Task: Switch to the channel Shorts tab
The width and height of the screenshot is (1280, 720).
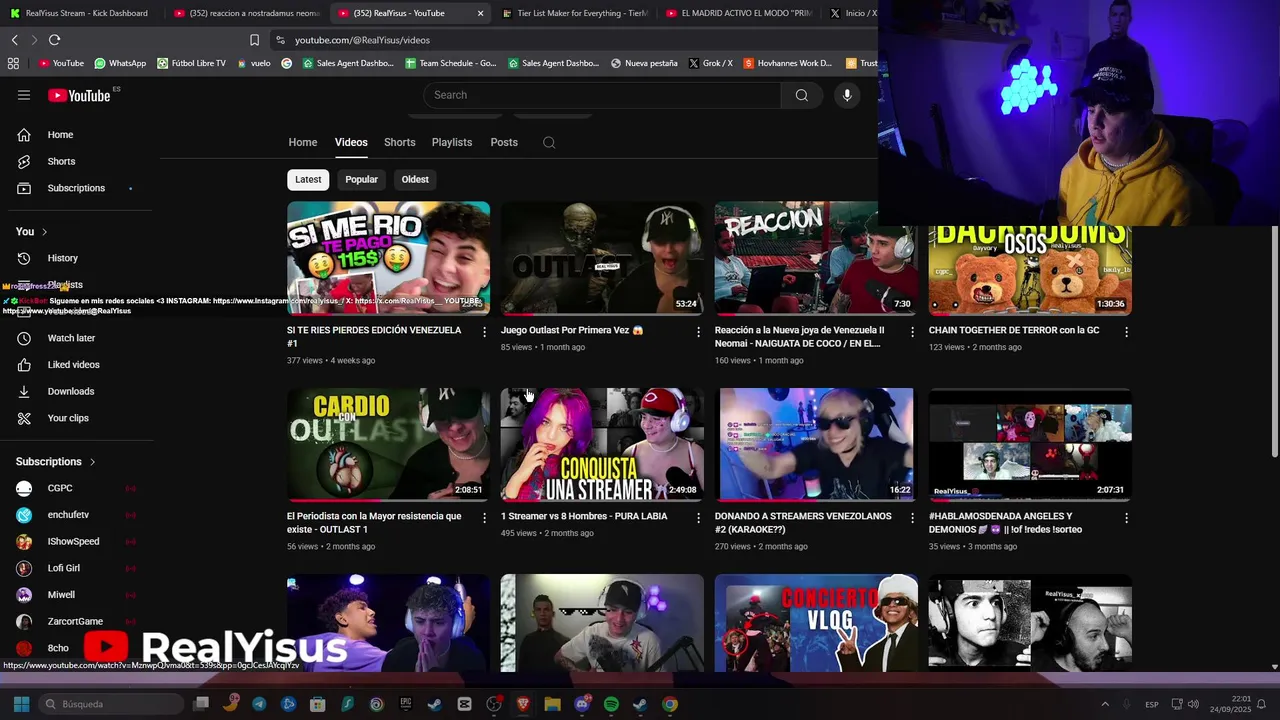Action: pos(400,142)
